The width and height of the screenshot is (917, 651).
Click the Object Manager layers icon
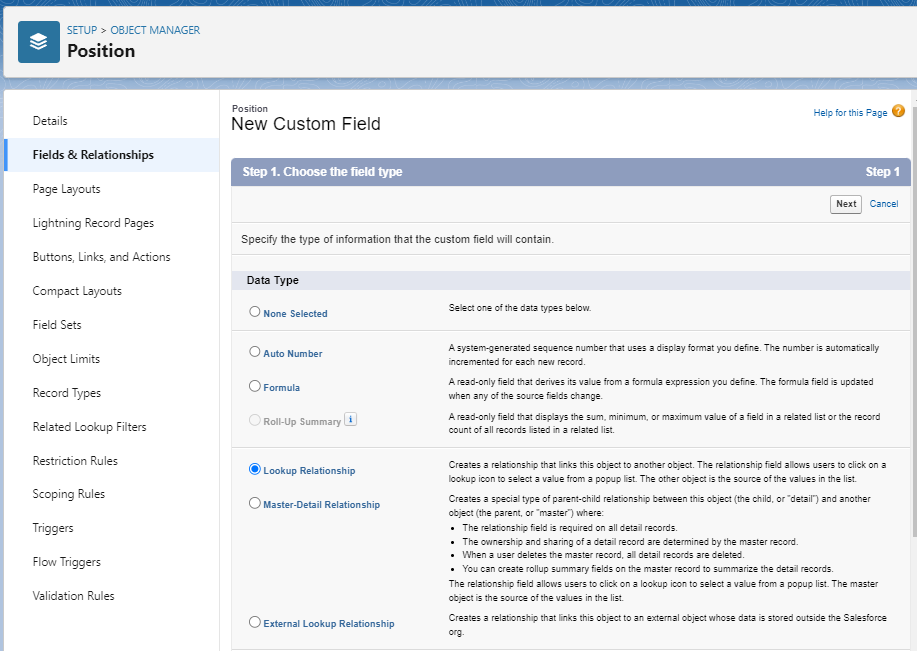tap(39, 42)
